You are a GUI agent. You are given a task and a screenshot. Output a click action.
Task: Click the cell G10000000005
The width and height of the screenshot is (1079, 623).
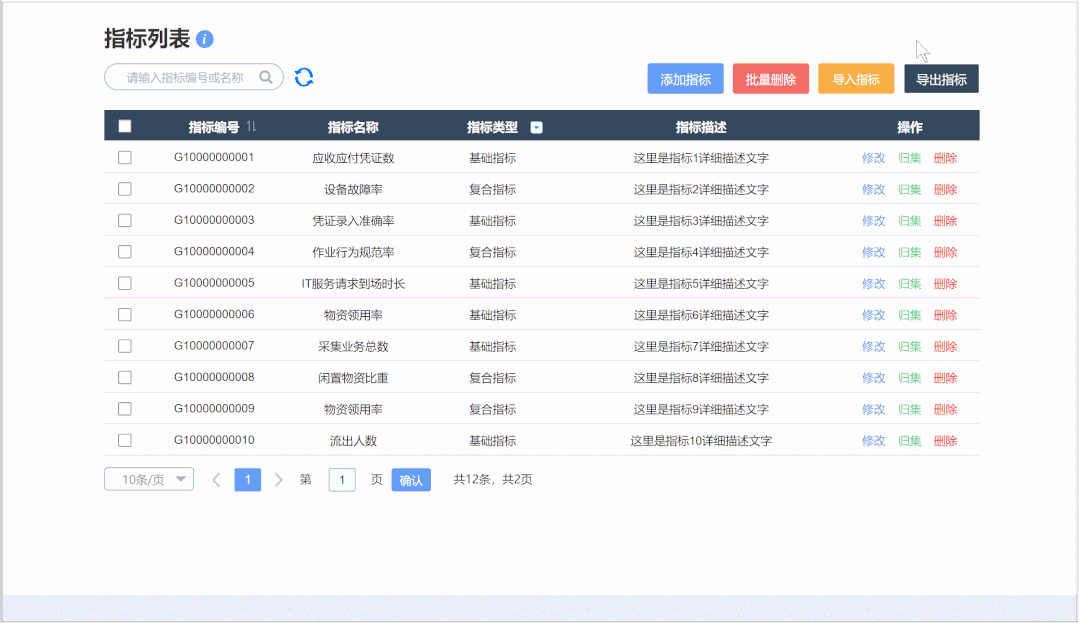coord(214,283)
